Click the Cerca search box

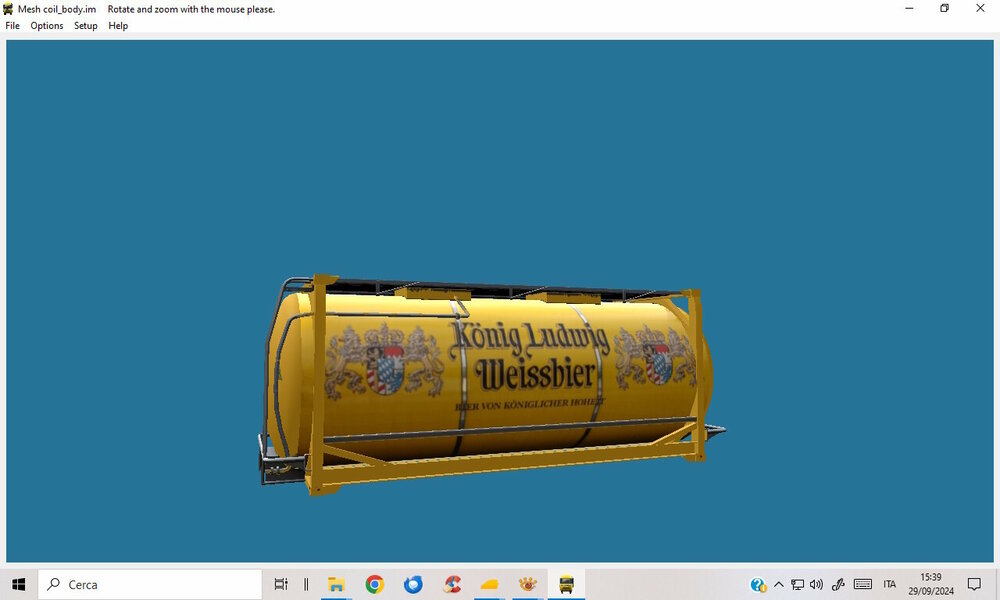[151, 584]
